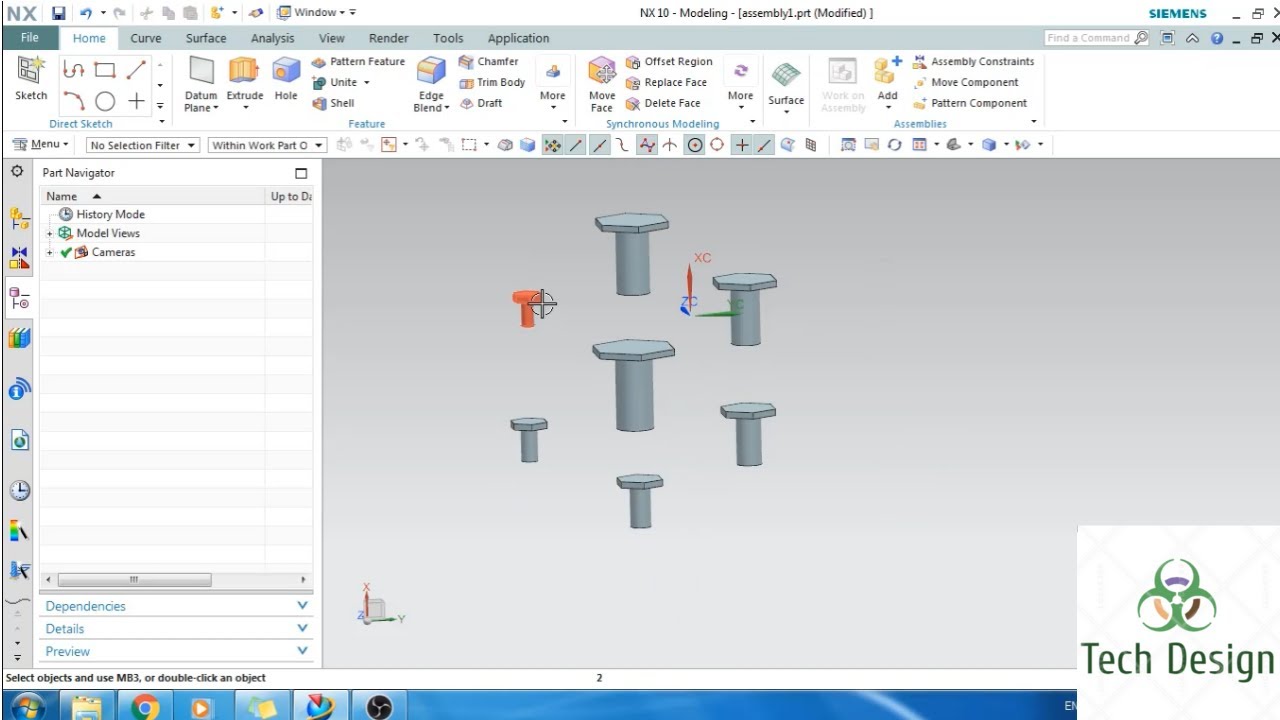Viewport: 1280px width, 720px height.
Task: Toggle the End Point snap option
Action: [x=576, y=145]
